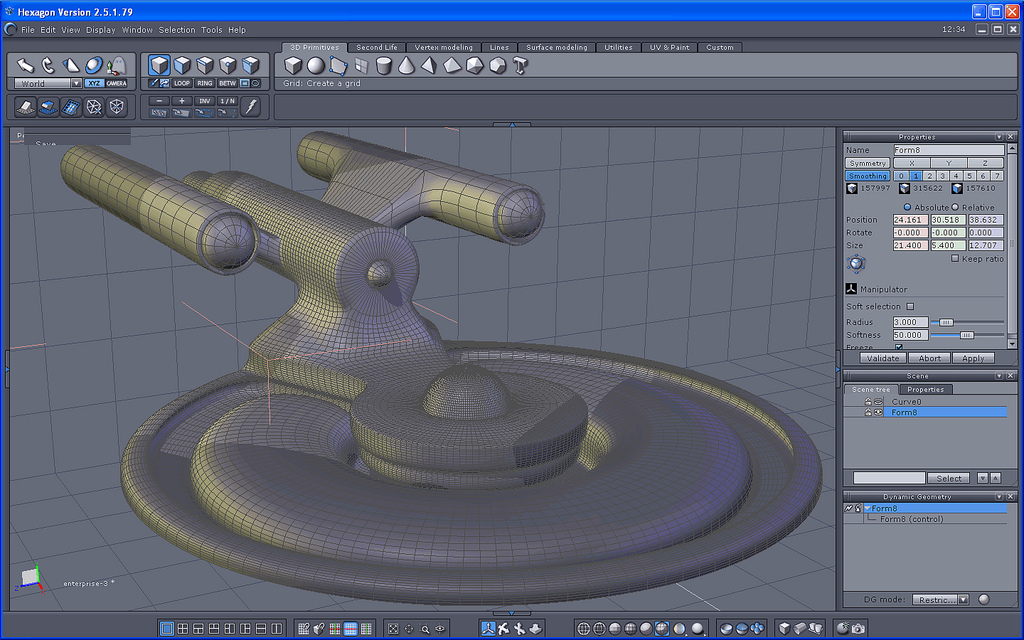Open the UV & Paint tab

(669, 47)
